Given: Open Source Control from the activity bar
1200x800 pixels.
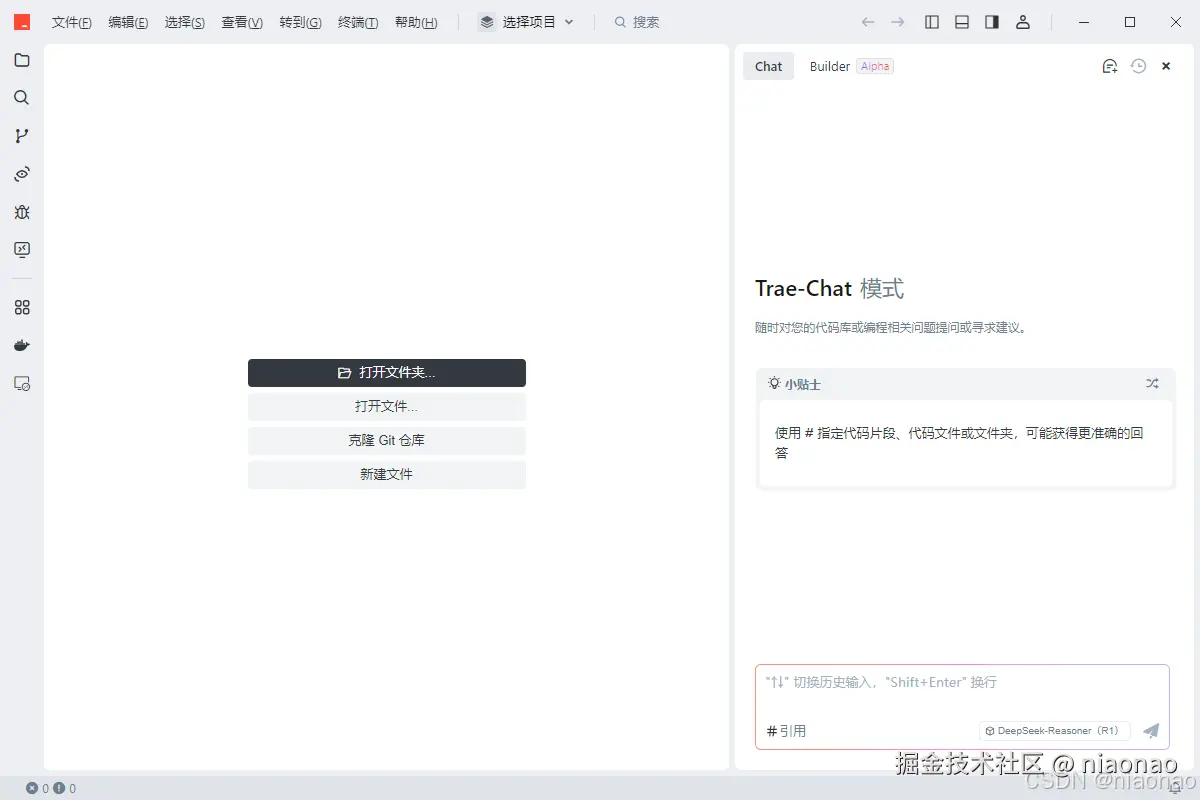Looking at the screenshot, I should pyautogui.click(x=22, y=135).
